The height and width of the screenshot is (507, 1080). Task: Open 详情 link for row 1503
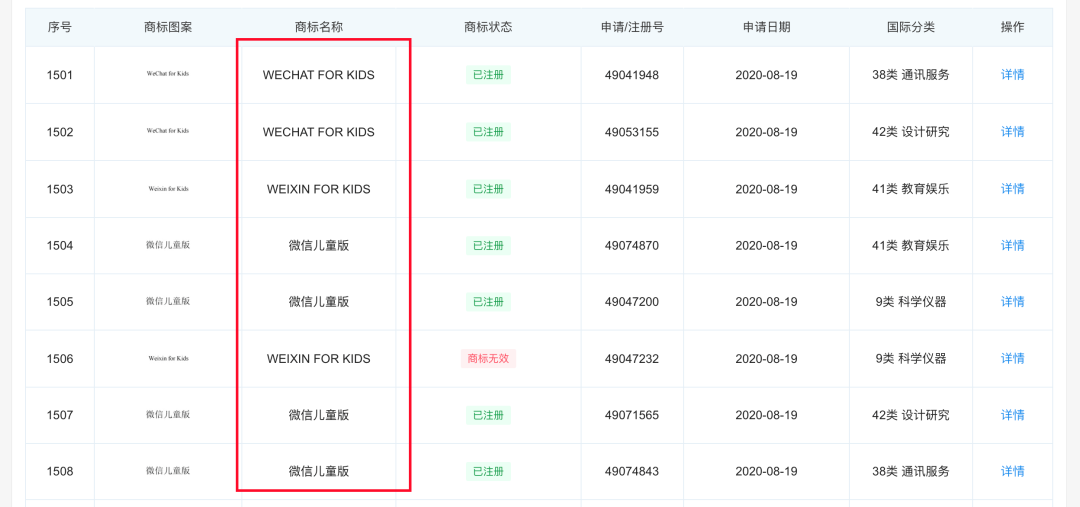click(x=1012, y=189)
